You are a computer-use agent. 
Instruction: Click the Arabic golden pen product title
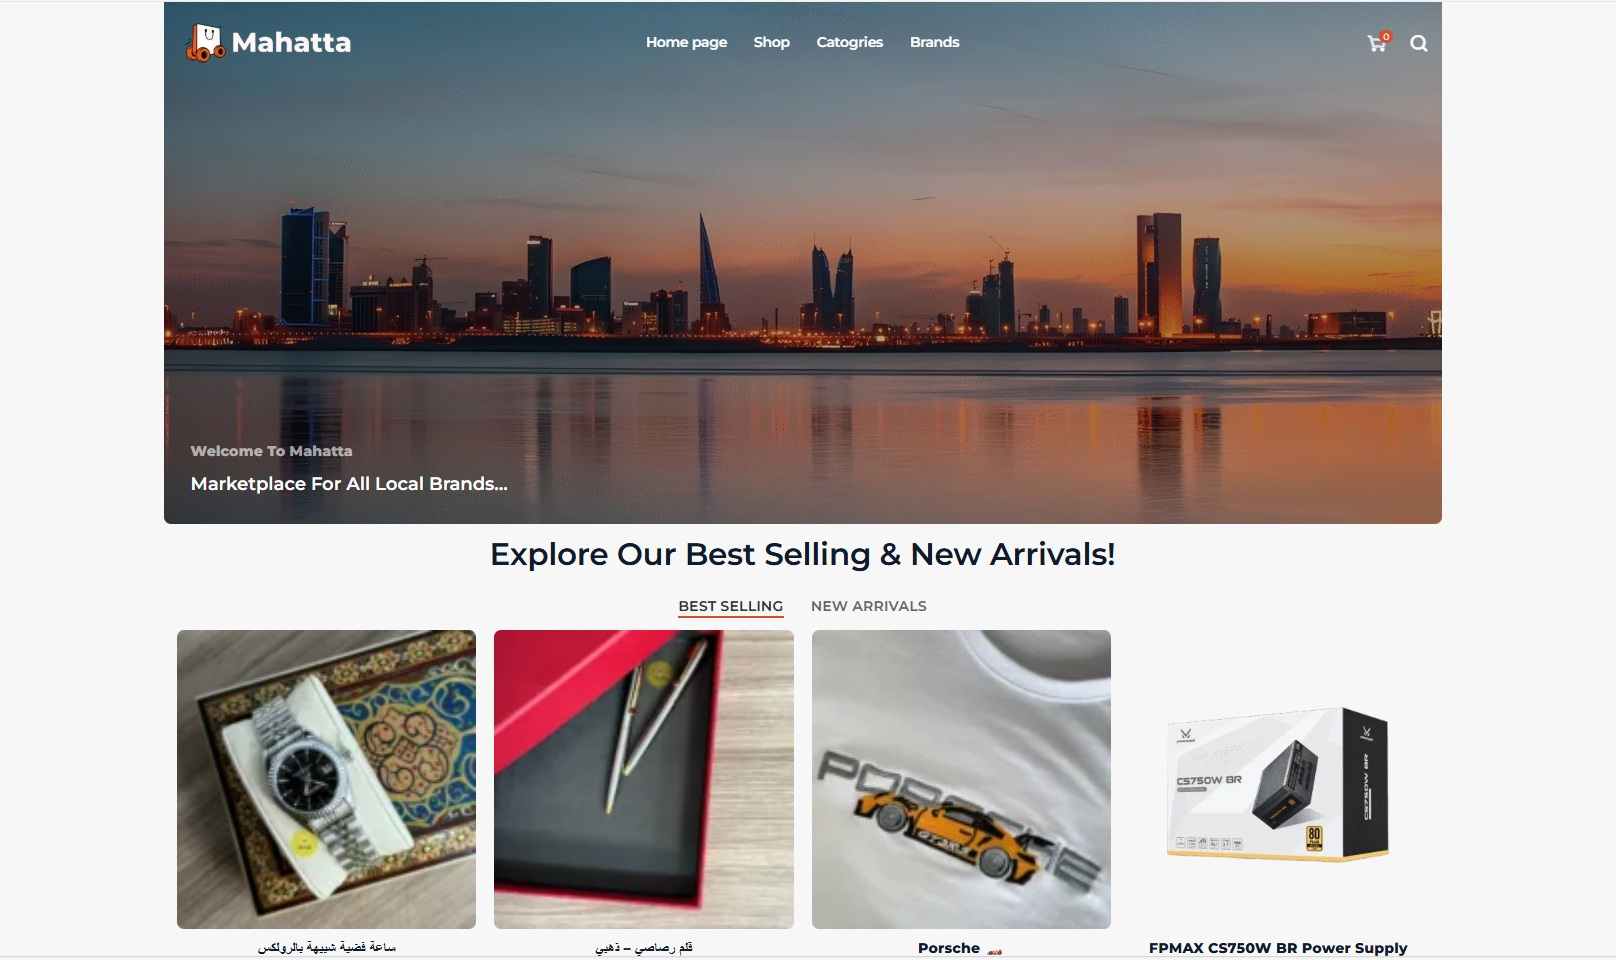[644, 947]
